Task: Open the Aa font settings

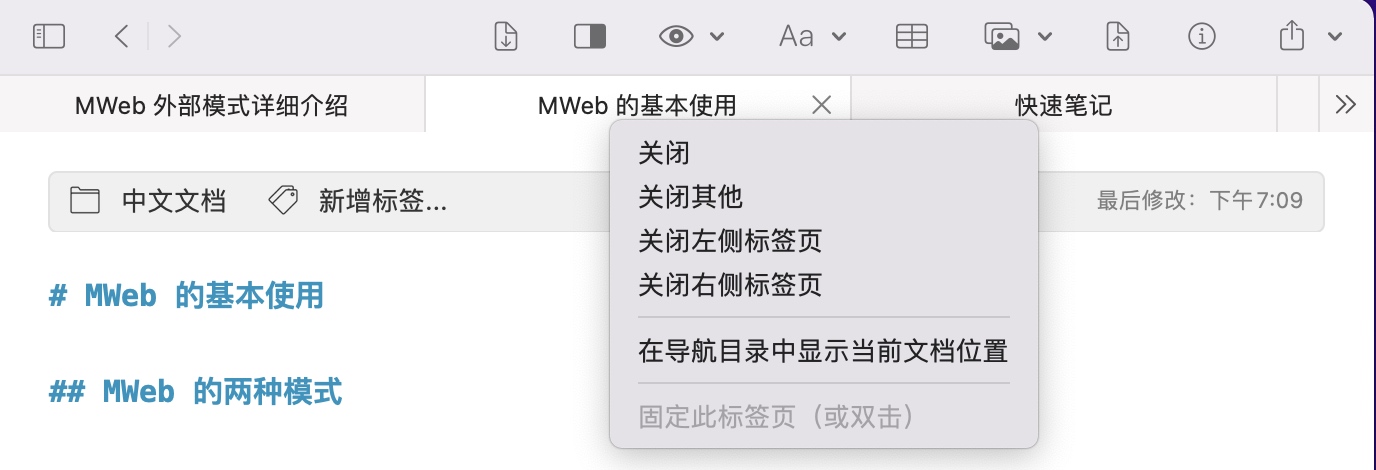Action: click(796, 37)
